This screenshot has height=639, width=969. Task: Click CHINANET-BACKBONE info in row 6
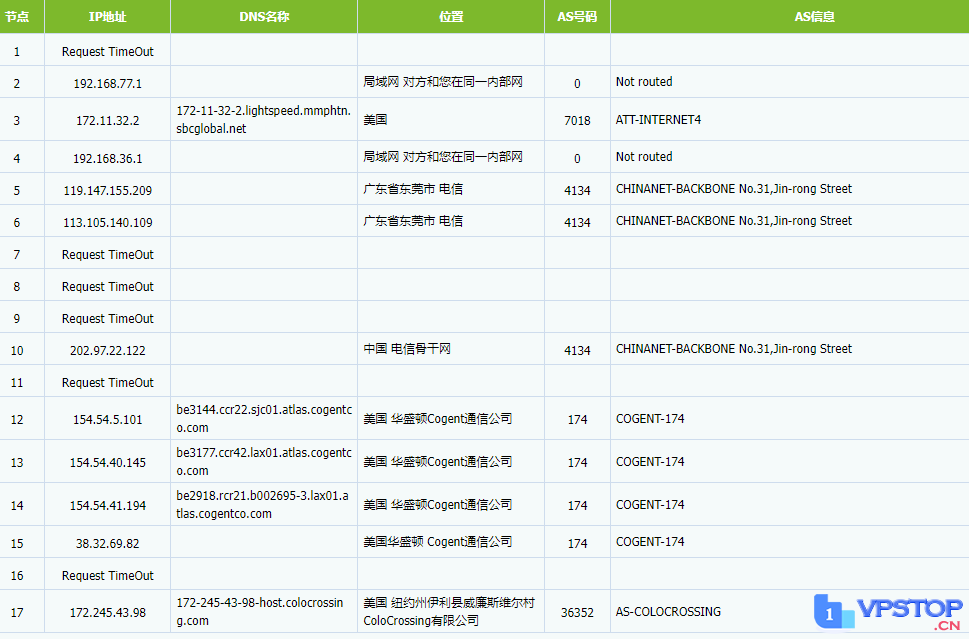[734, 221]
